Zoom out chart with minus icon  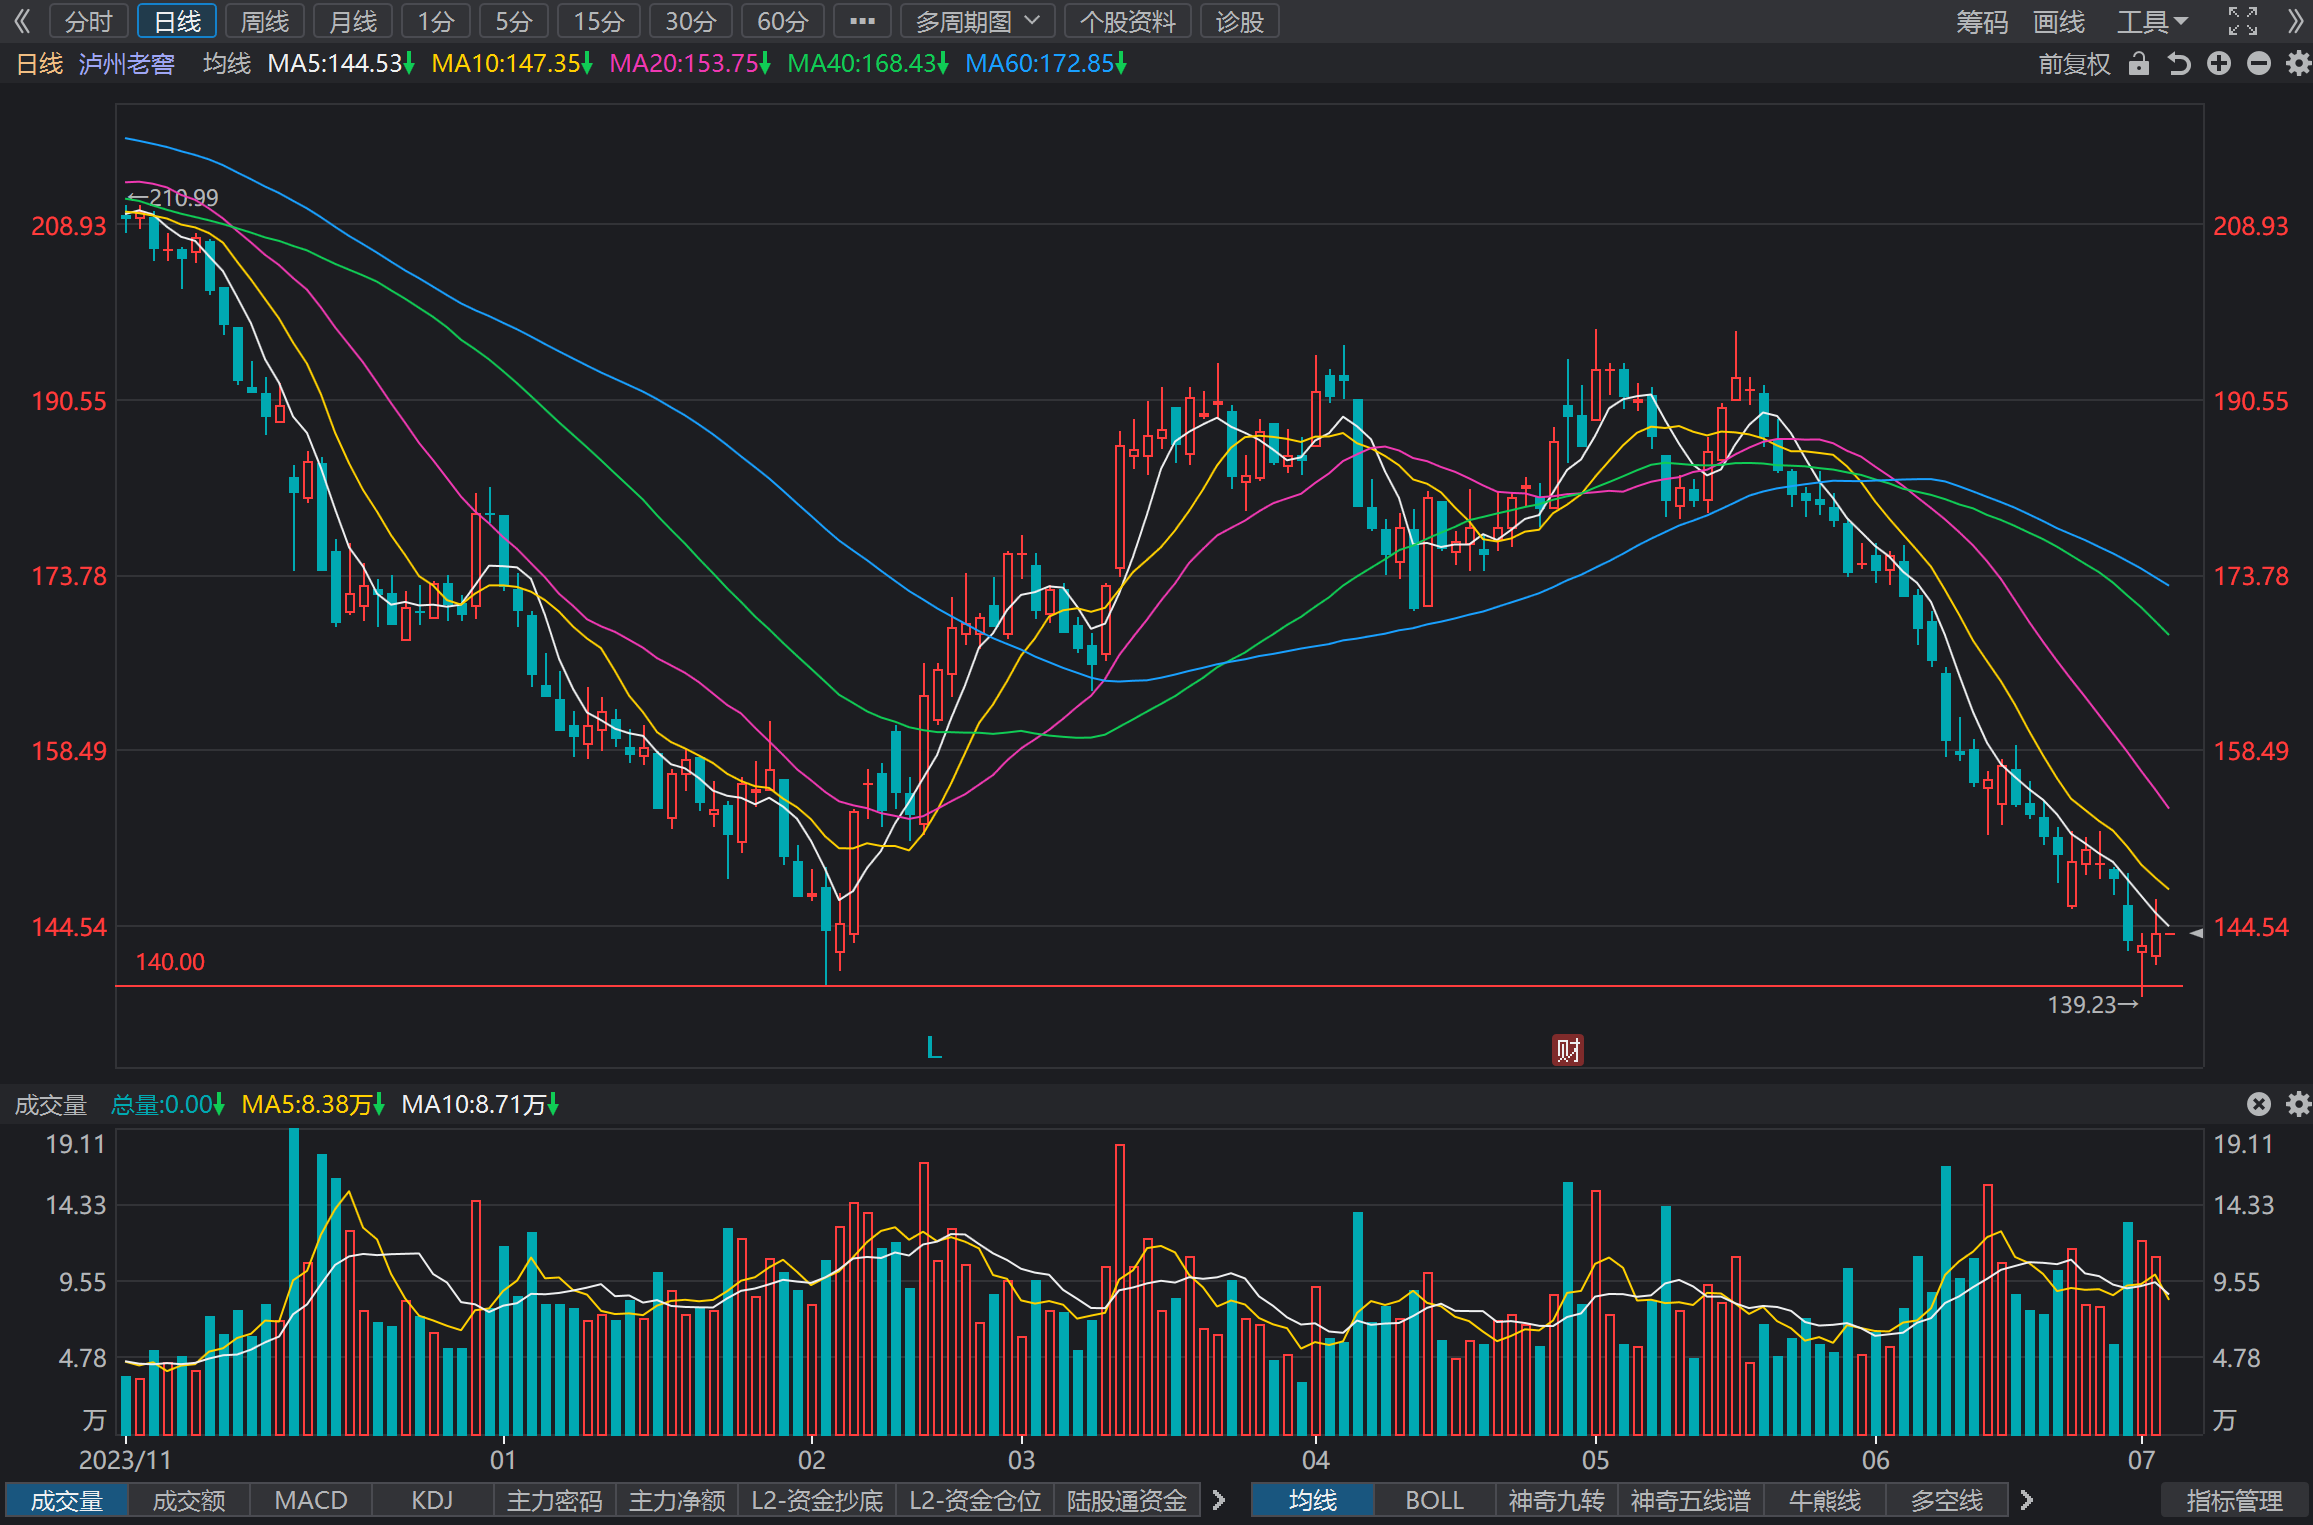tap(2258, 64)
